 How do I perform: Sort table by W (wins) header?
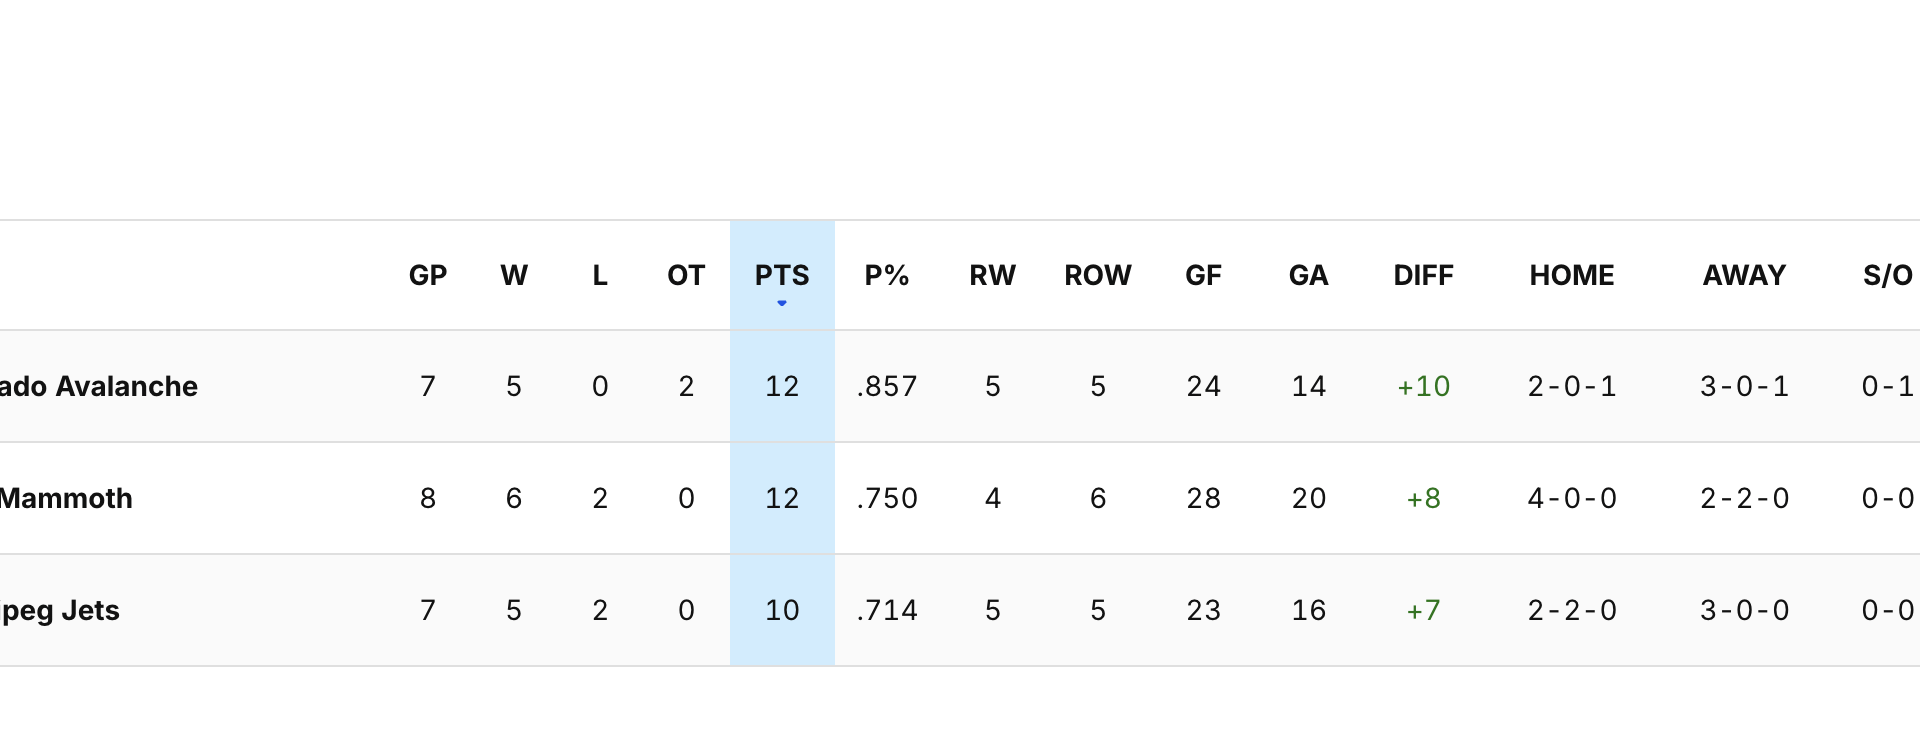point(513,275)
